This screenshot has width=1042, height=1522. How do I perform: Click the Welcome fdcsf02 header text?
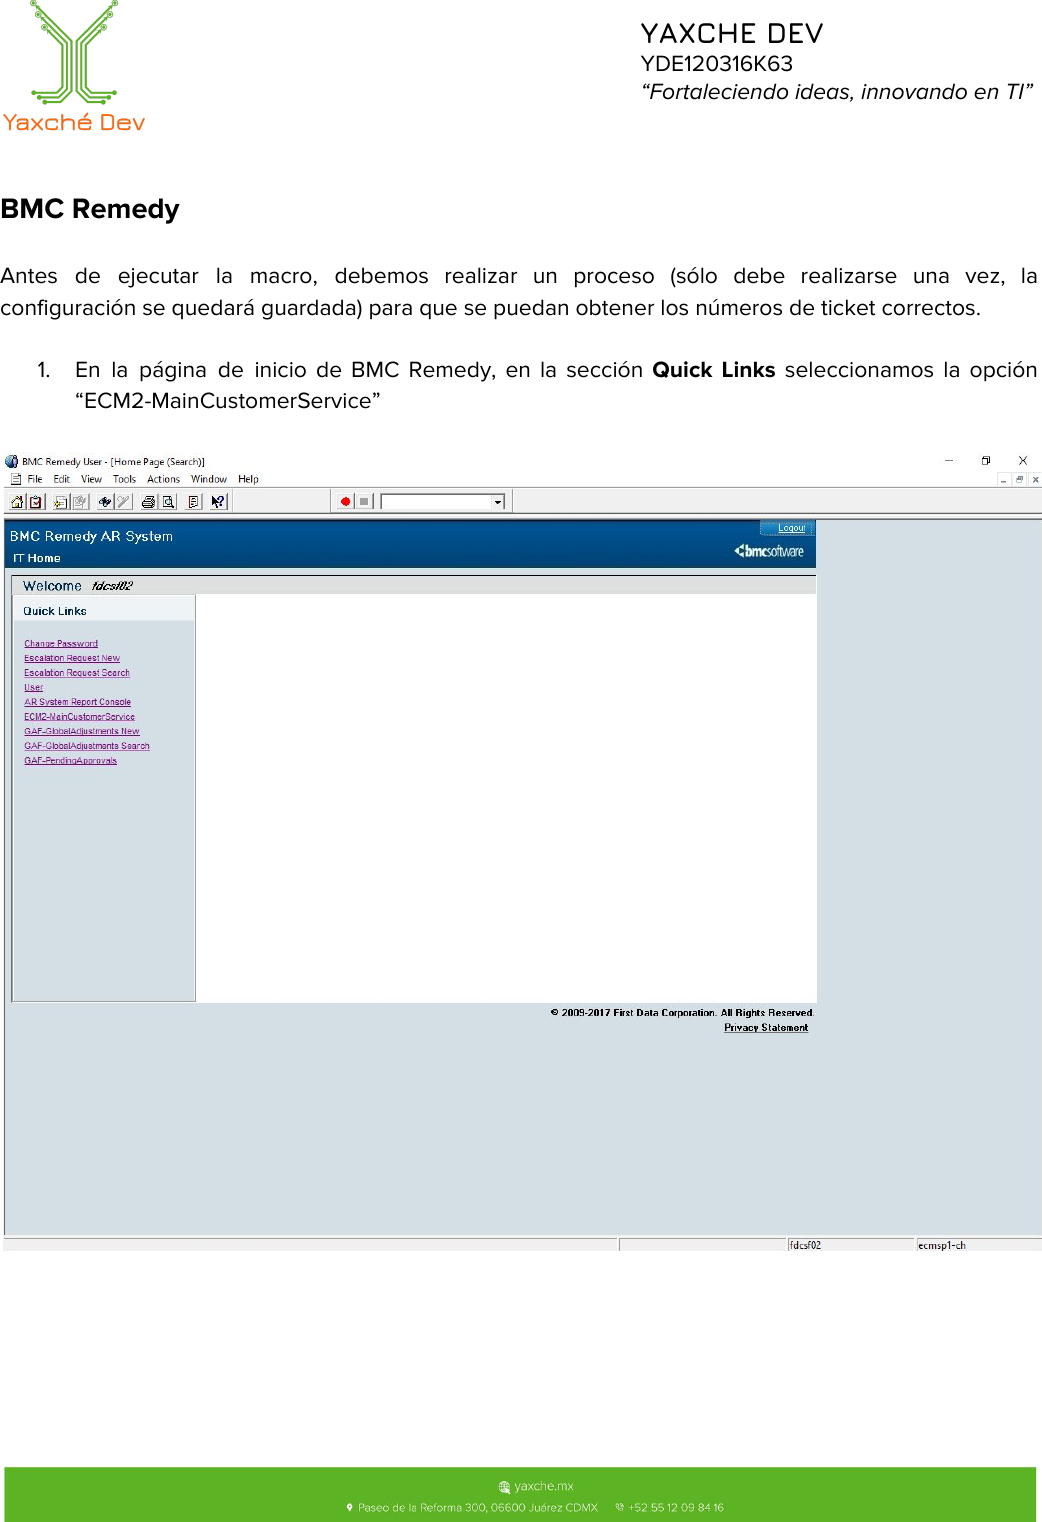[x=78, y=586]
